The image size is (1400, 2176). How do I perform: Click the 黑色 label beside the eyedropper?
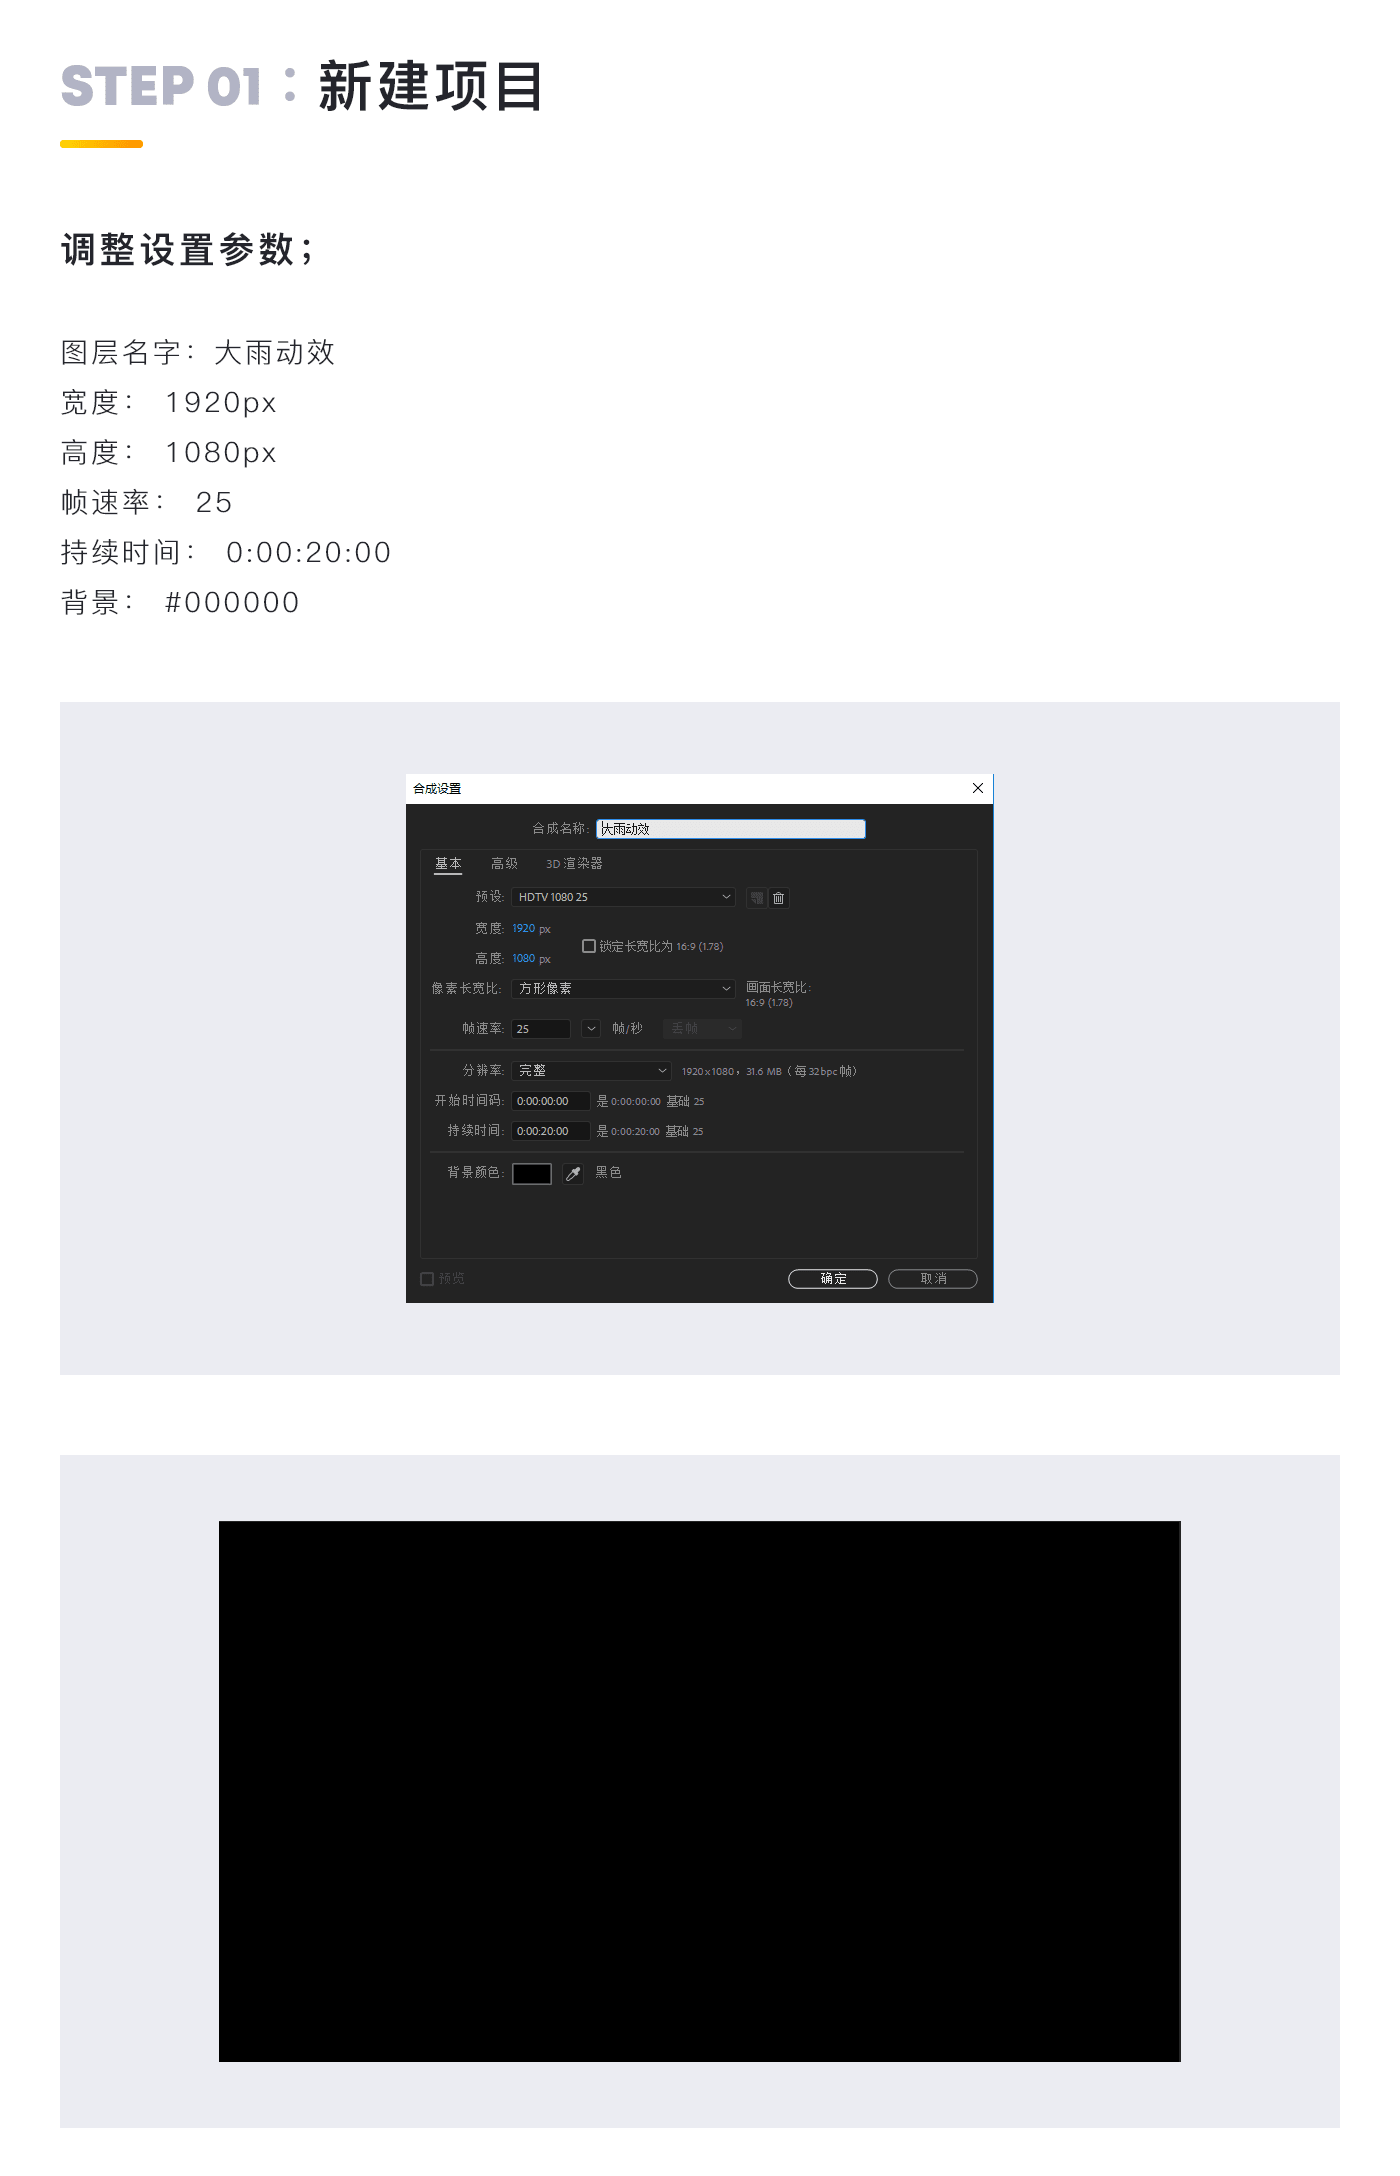tap(608, 1172)
